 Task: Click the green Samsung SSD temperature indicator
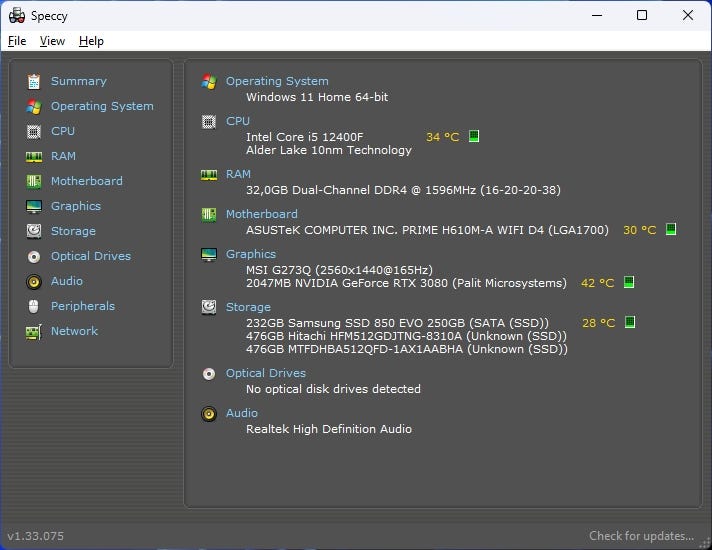pos(630,322)
